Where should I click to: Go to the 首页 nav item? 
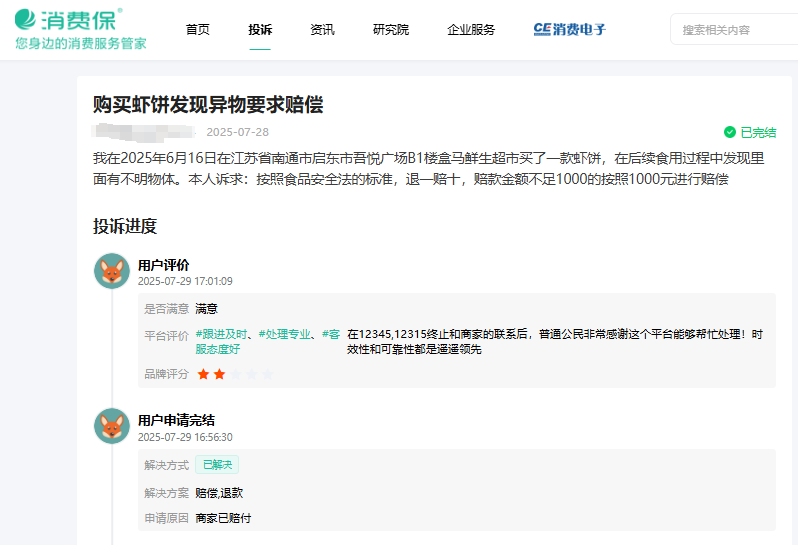tap(198, 30)
